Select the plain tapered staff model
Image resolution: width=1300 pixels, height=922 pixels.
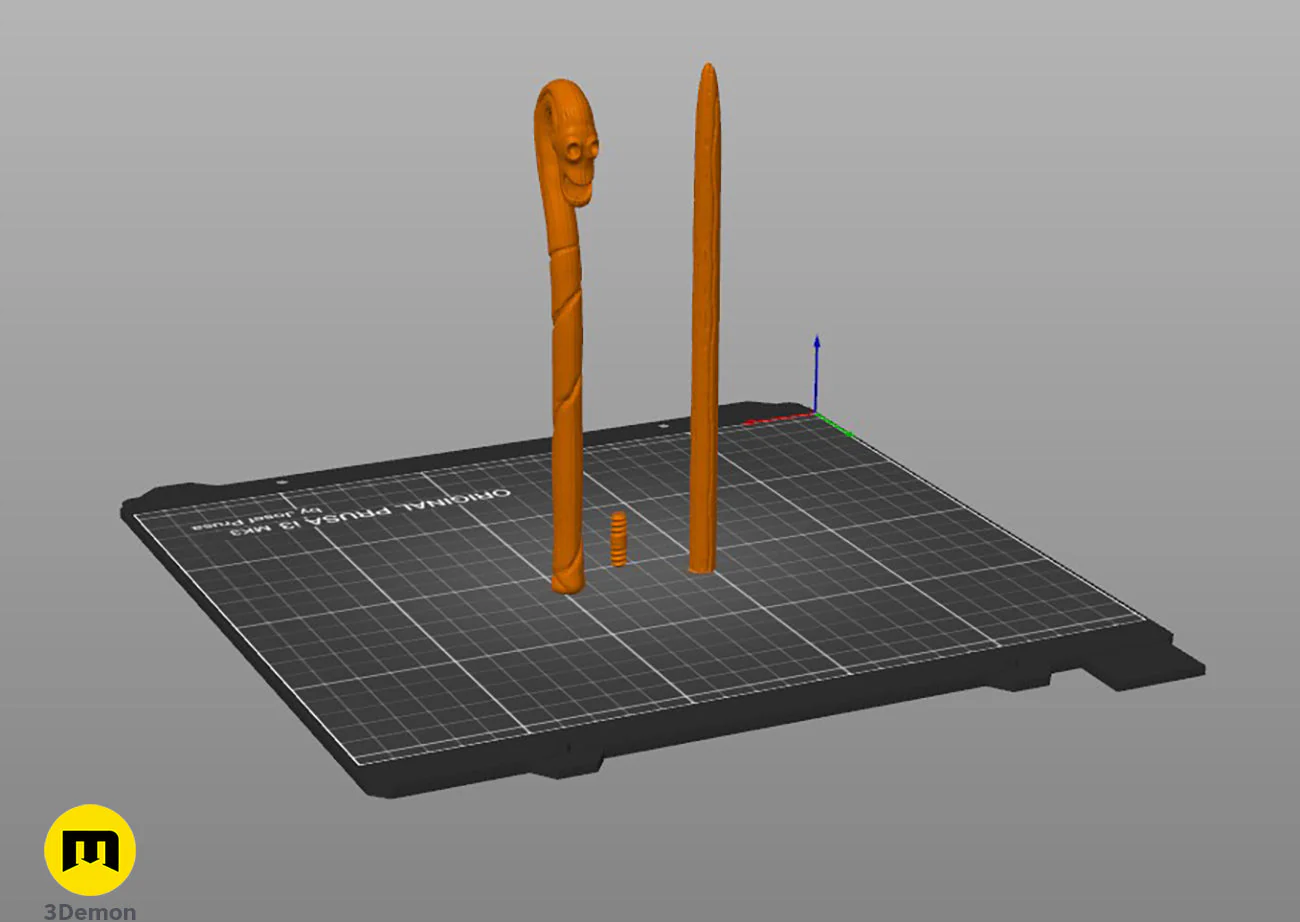point(705,320)
